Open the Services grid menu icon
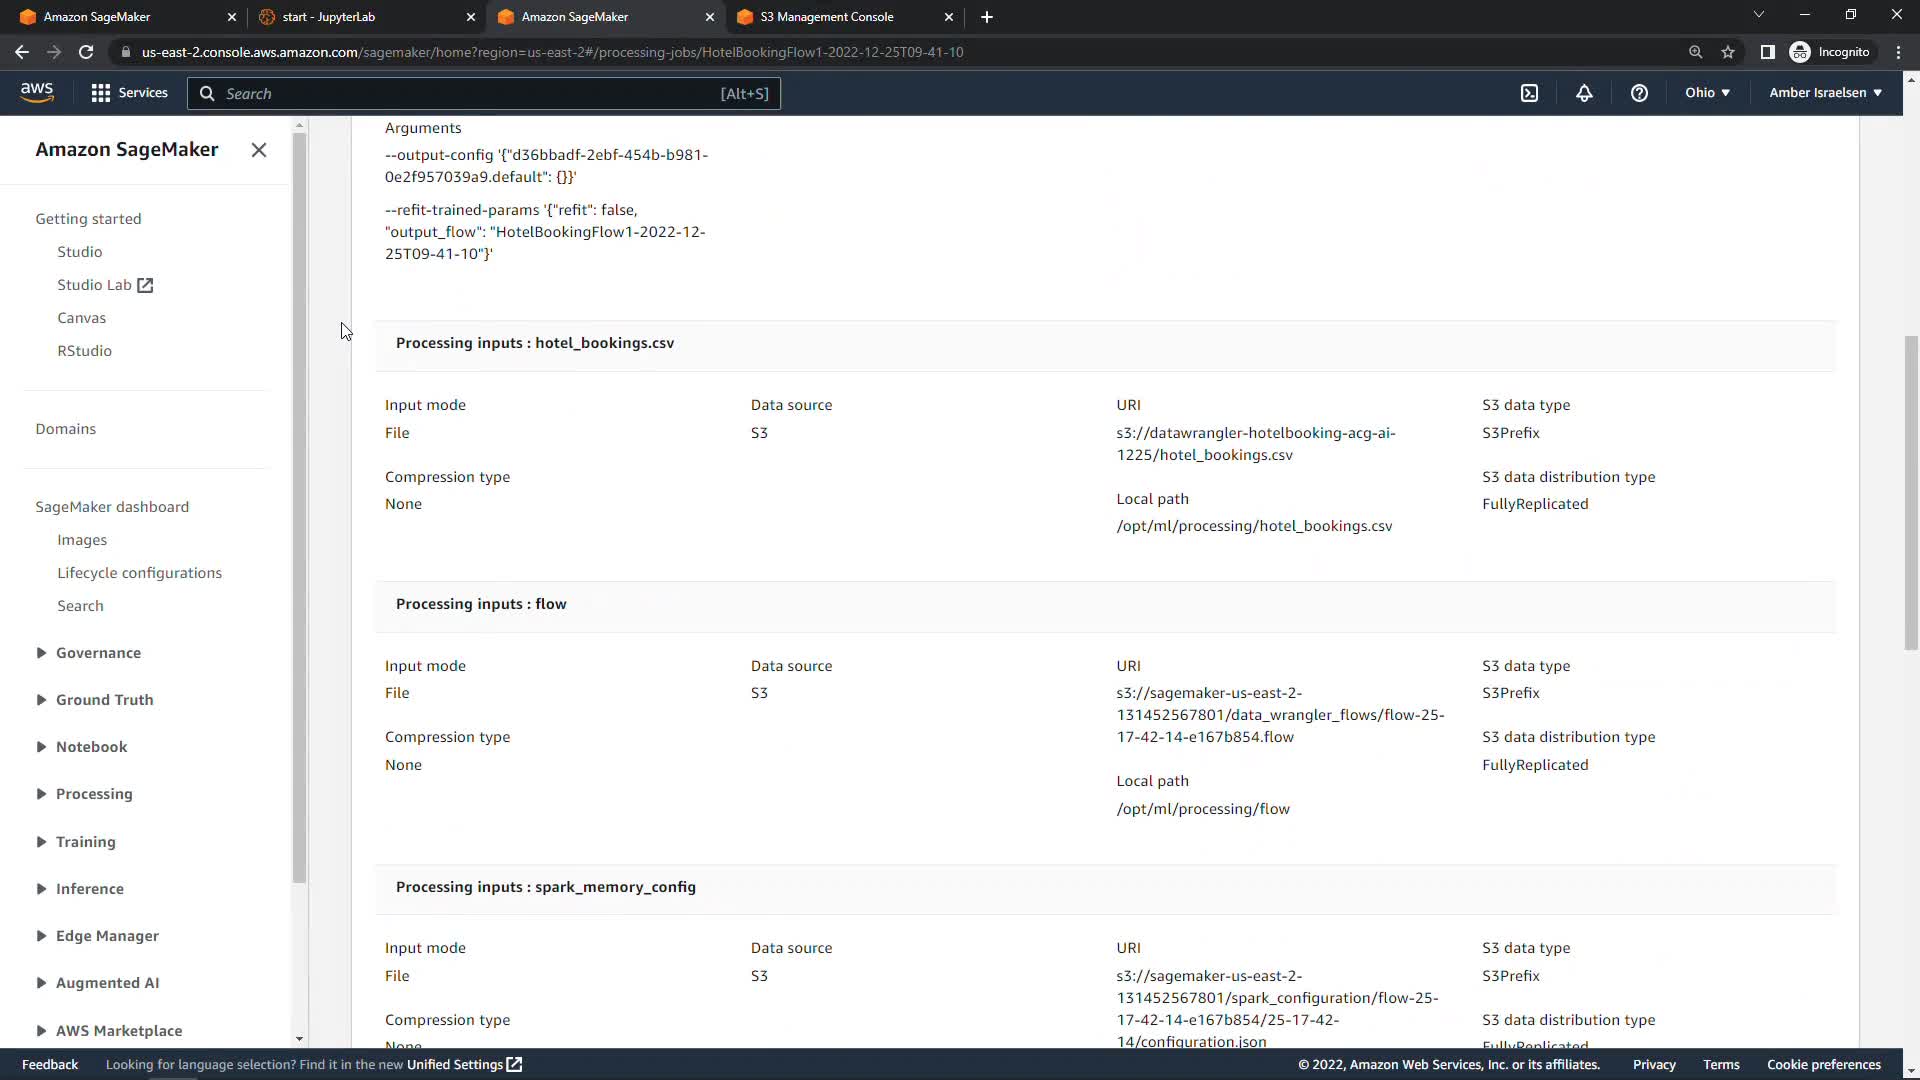 (x=100, y=93)
